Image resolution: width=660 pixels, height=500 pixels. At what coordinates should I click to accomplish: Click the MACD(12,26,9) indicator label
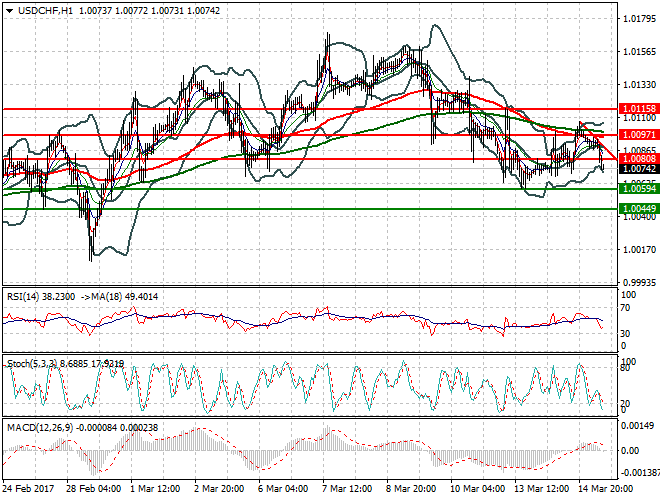pos(38,428)
